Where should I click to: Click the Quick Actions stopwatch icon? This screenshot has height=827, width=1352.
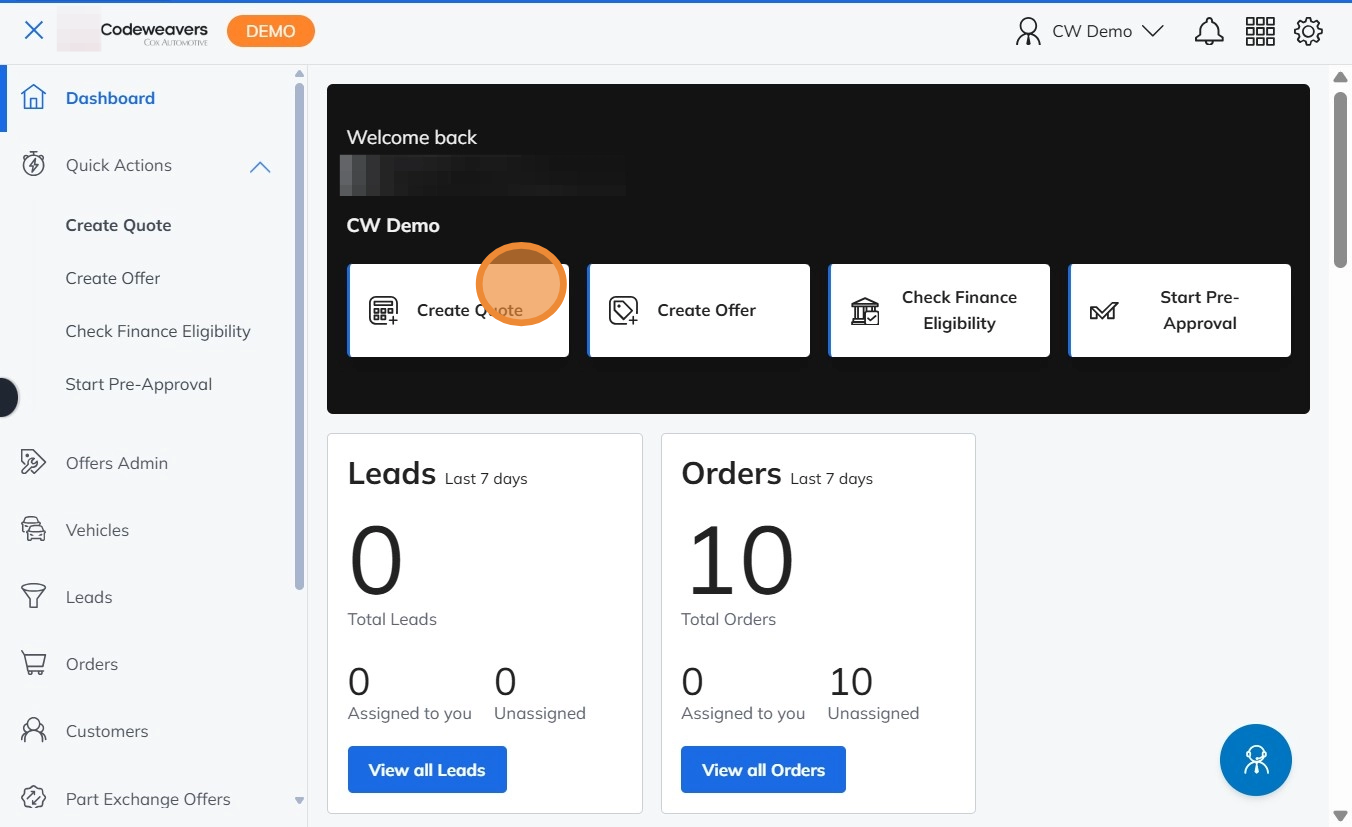pyautogui.click(x=34, y=165)
